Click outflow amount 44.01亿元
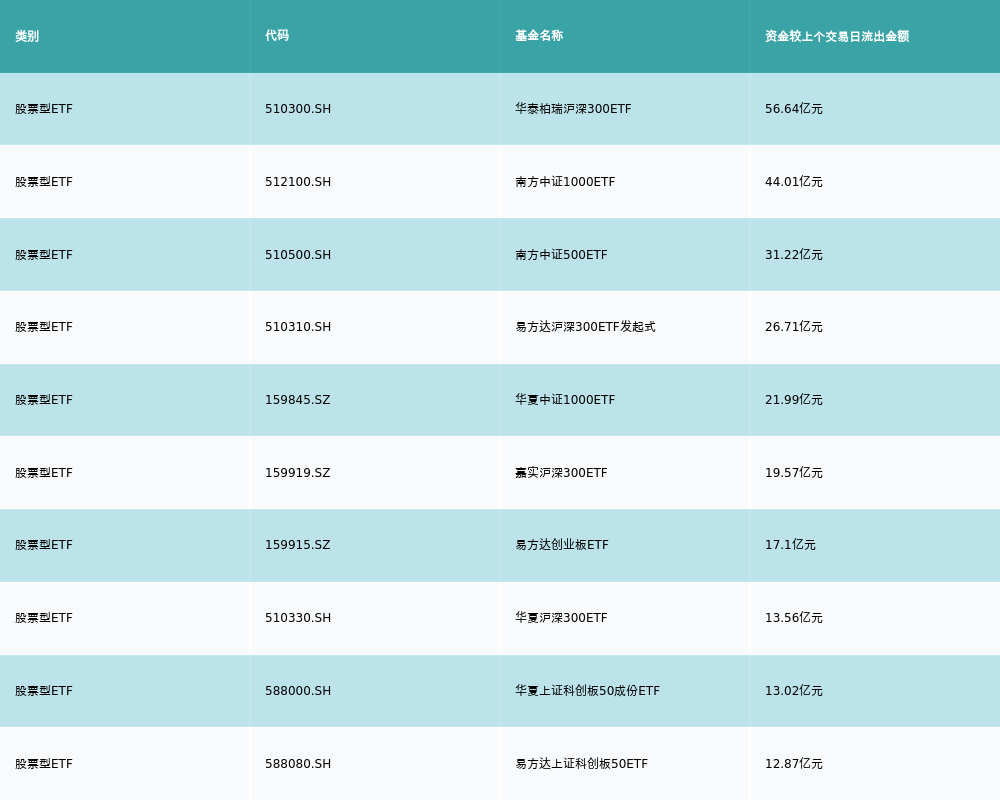Viewport: 1000px width, 800px height. [x=793, y=182]
